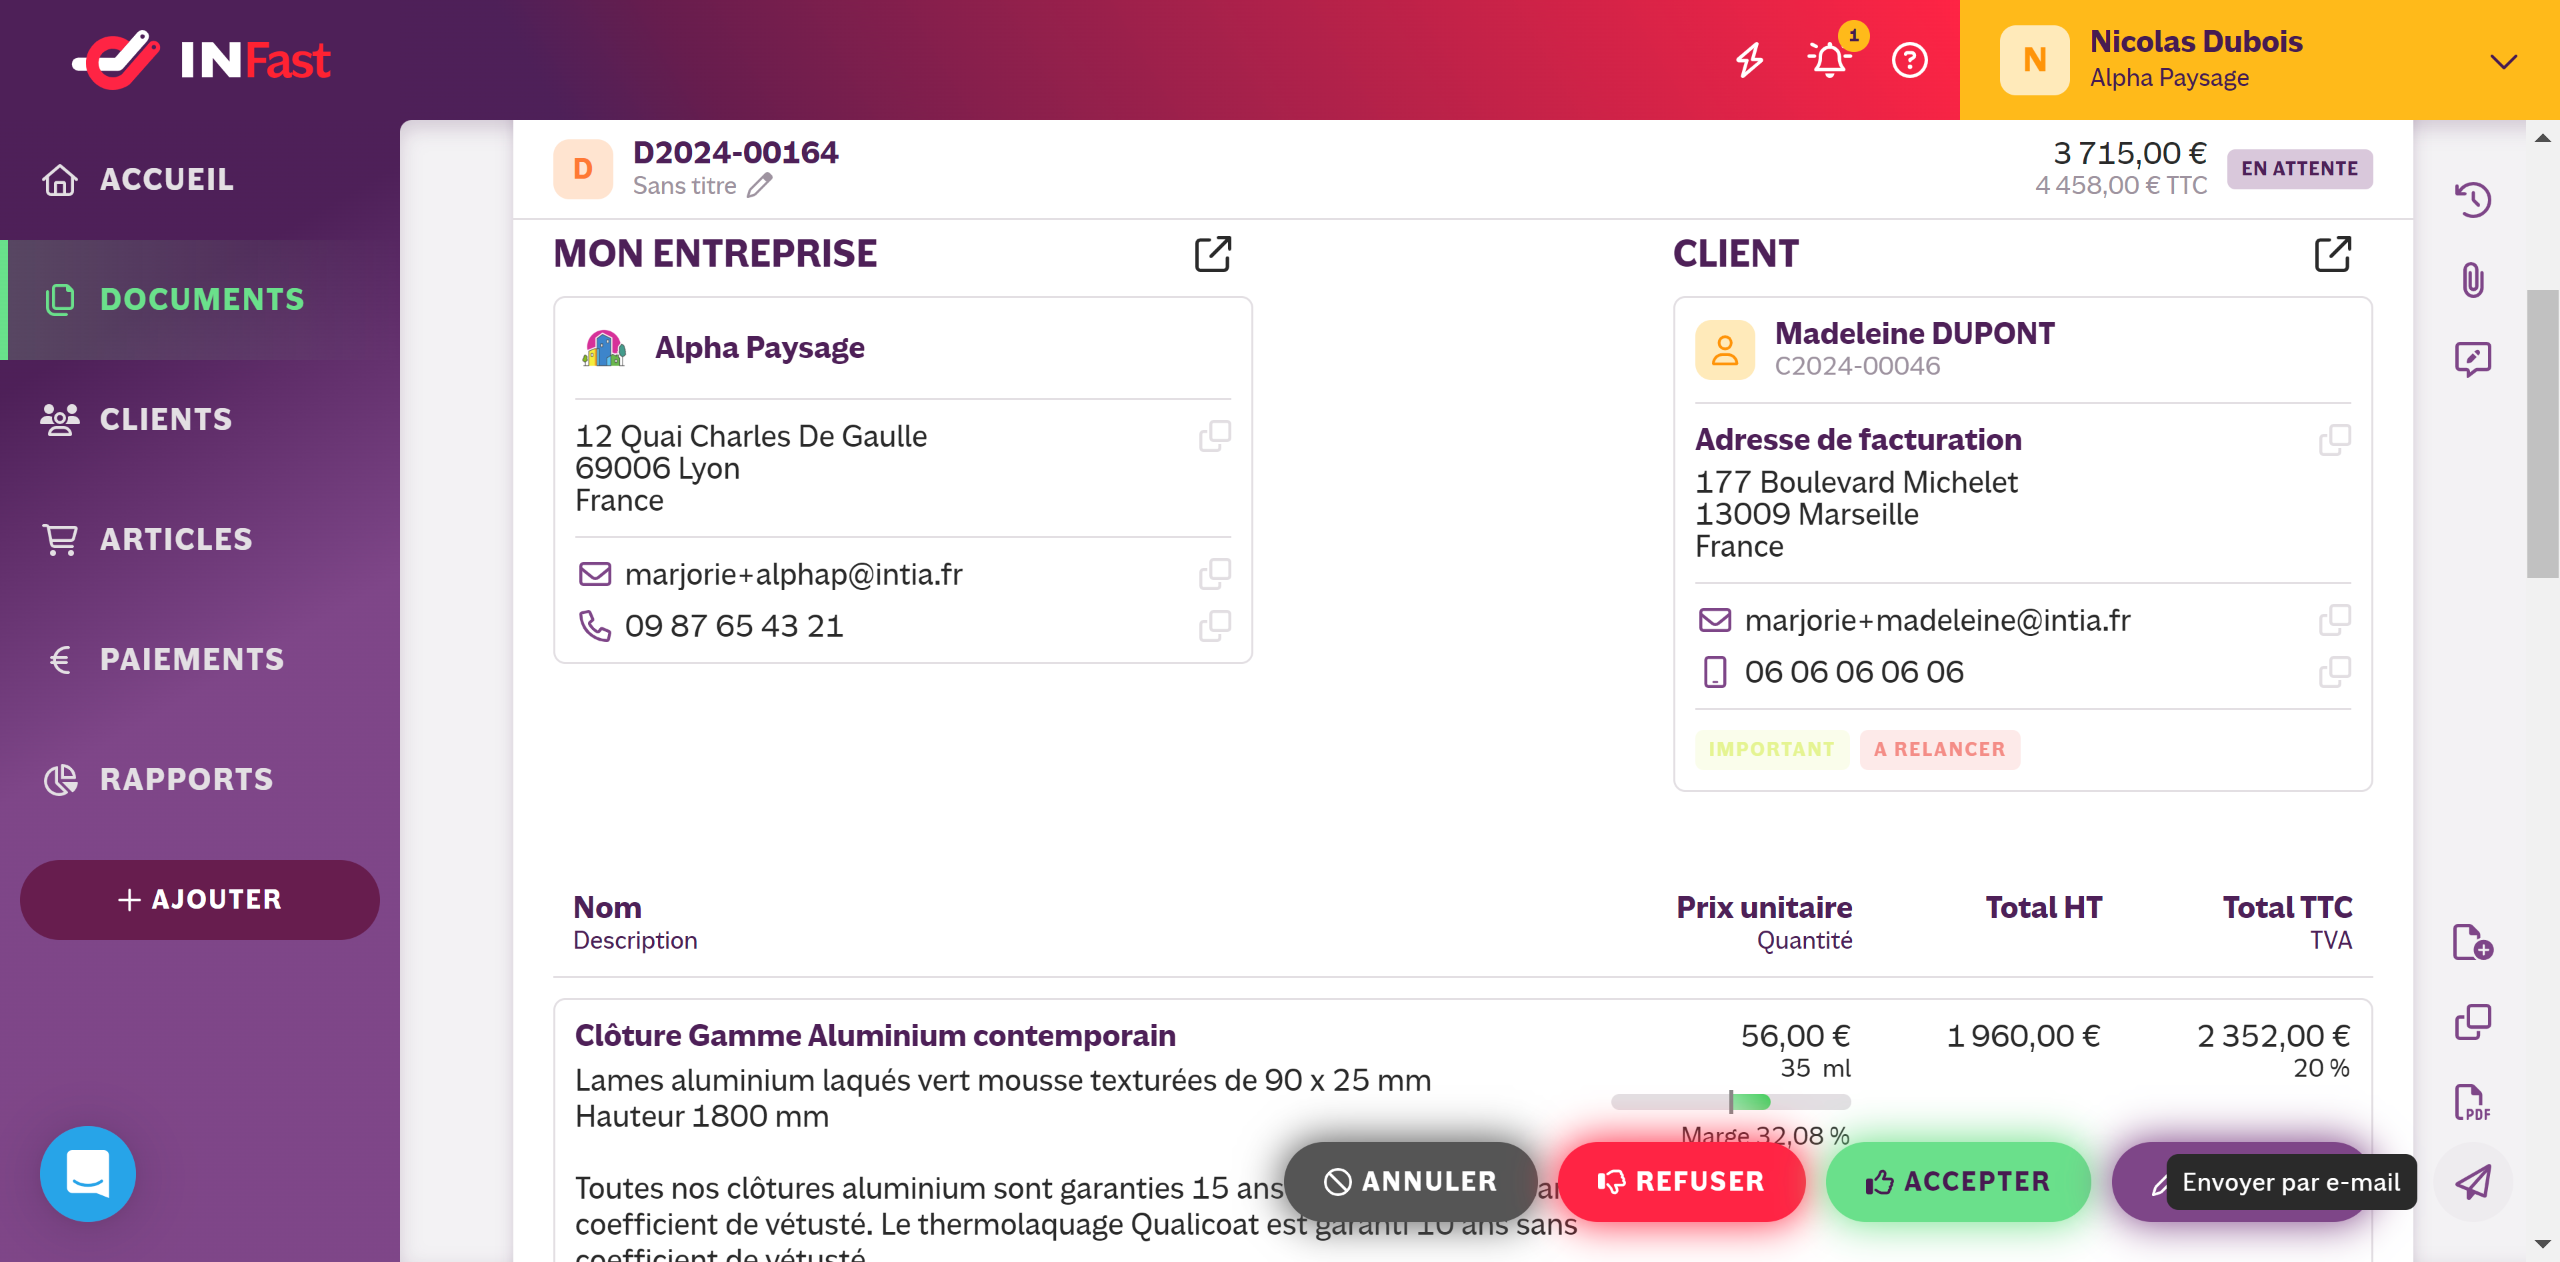This screenshot has height=1262, width=2560.
Task: Click the margin indicator bar
Action: tap(1731, 1102)
